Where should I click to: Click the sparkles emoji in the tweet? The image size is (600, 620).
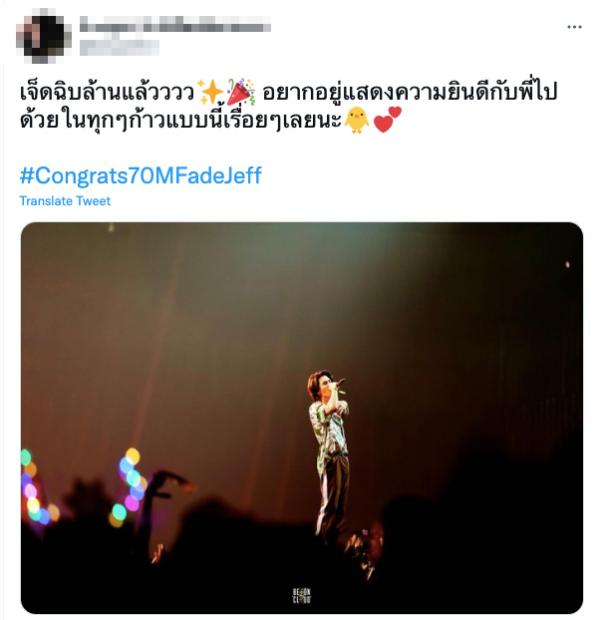(x=210, y=92)
